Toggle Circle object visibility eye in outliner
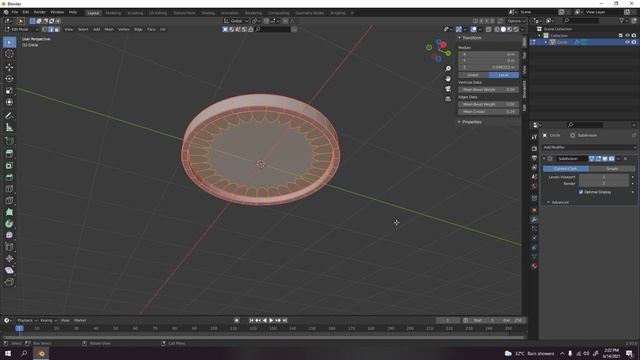The width and height of the screenshot is (640, 360). [627, 42]
